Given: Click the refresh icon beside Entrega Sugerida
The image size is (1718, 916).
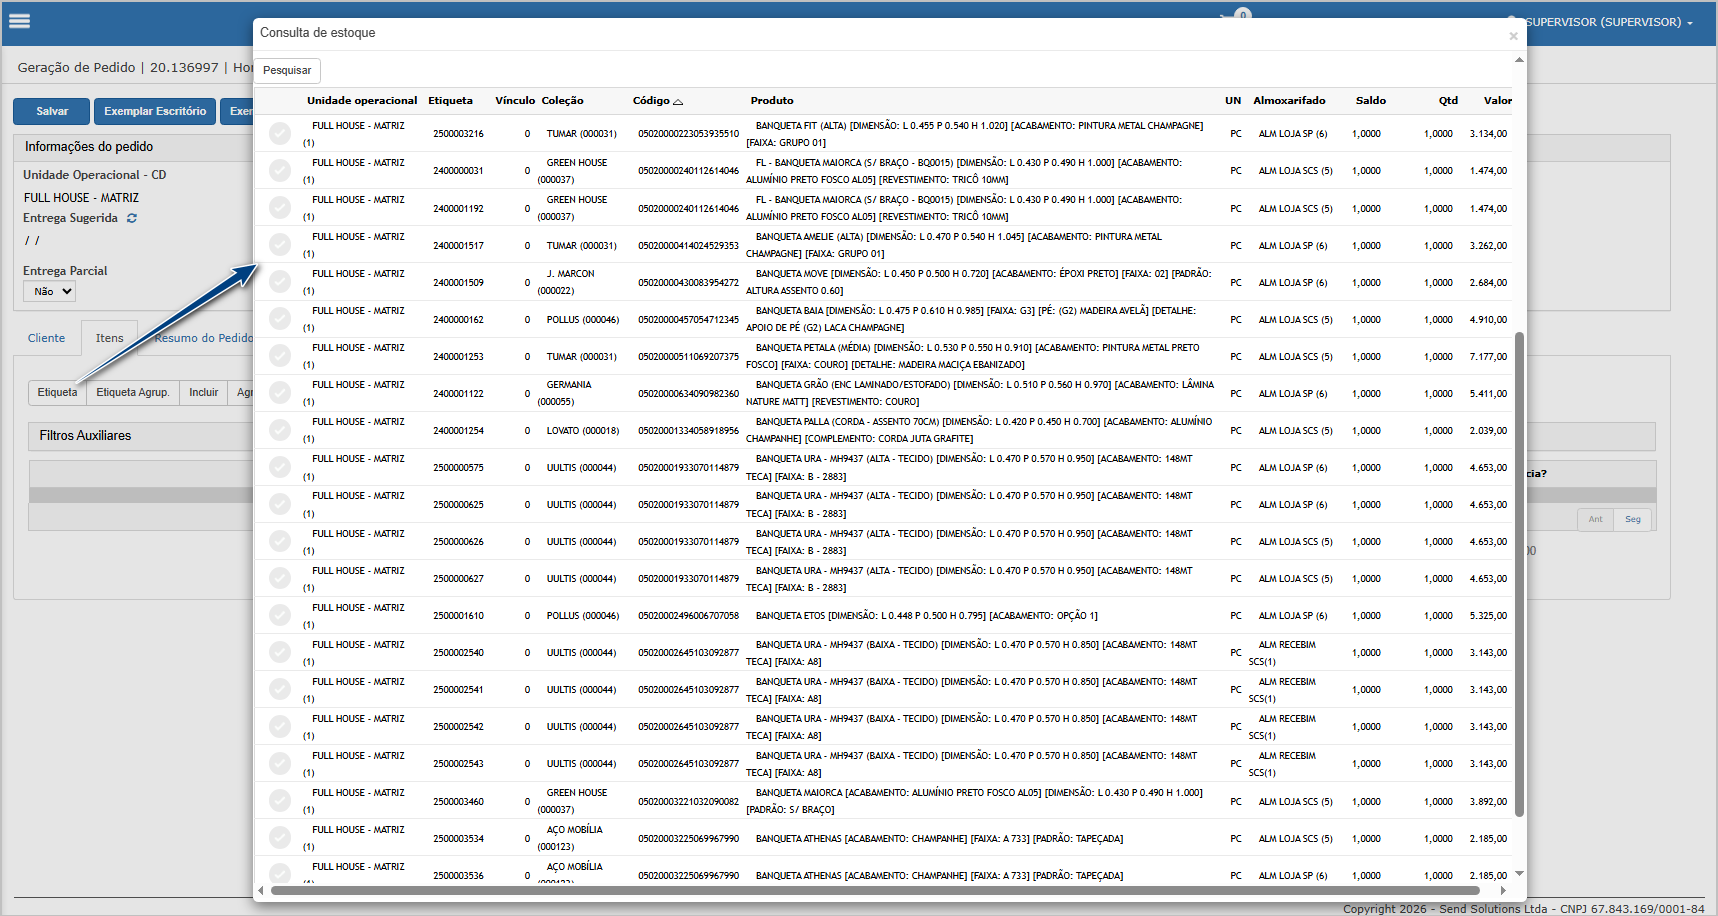Looking at the screenshot, I should point(132,218).
